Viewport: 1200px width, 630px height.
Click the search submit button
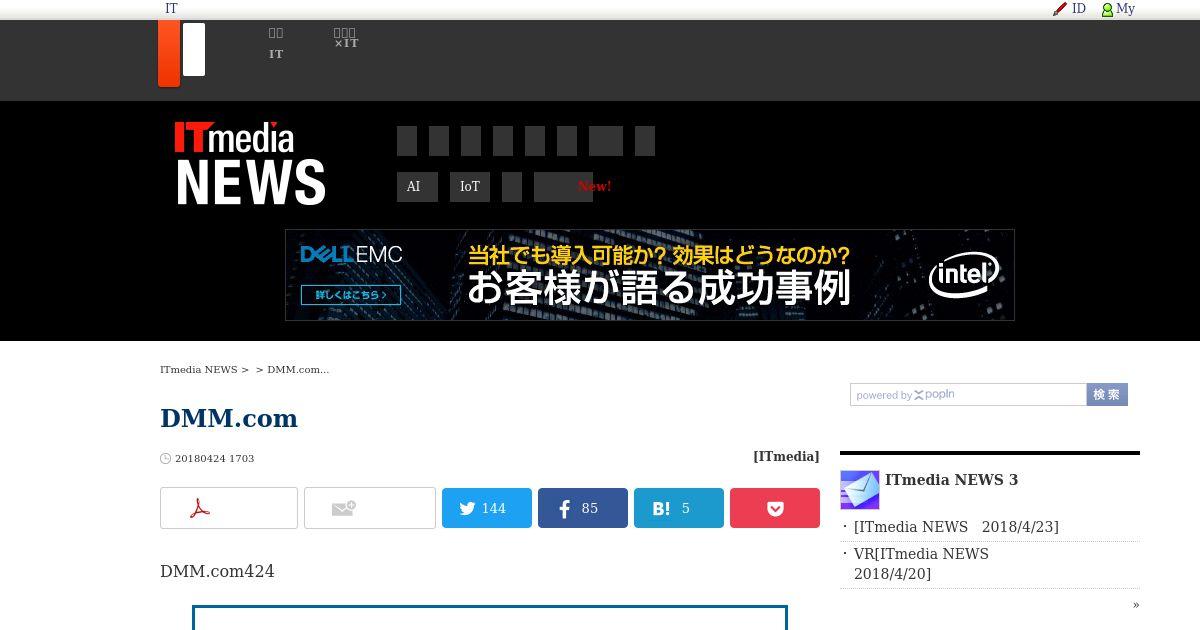click(x=1107, y=395)
